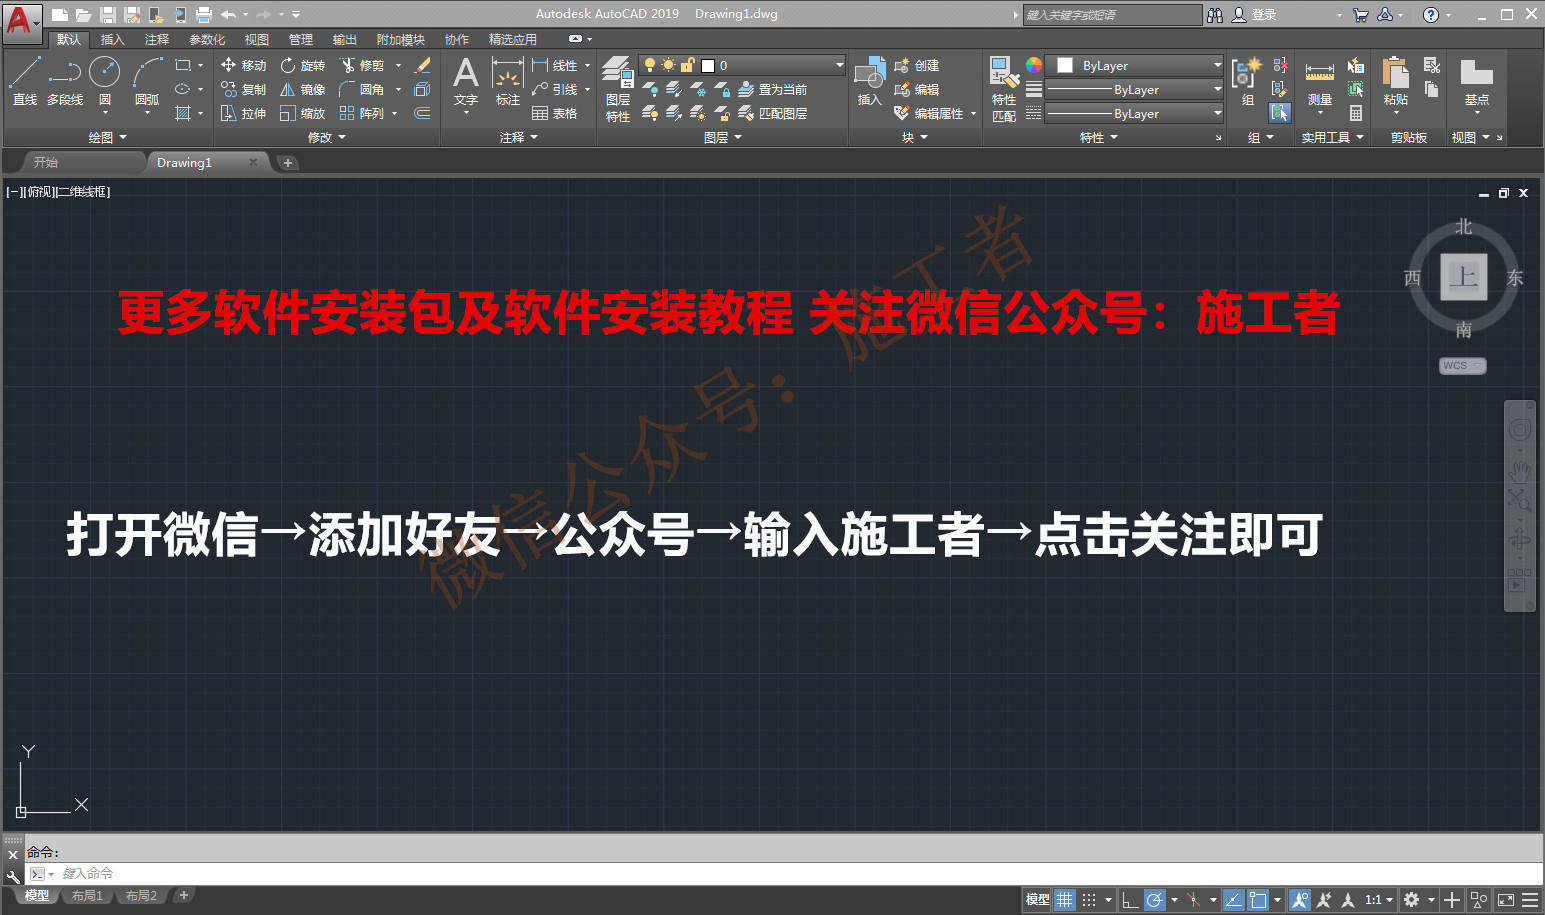Select the Dimension (标注) tool
Screen dimensions: 1545x915
tap(508, 80)
